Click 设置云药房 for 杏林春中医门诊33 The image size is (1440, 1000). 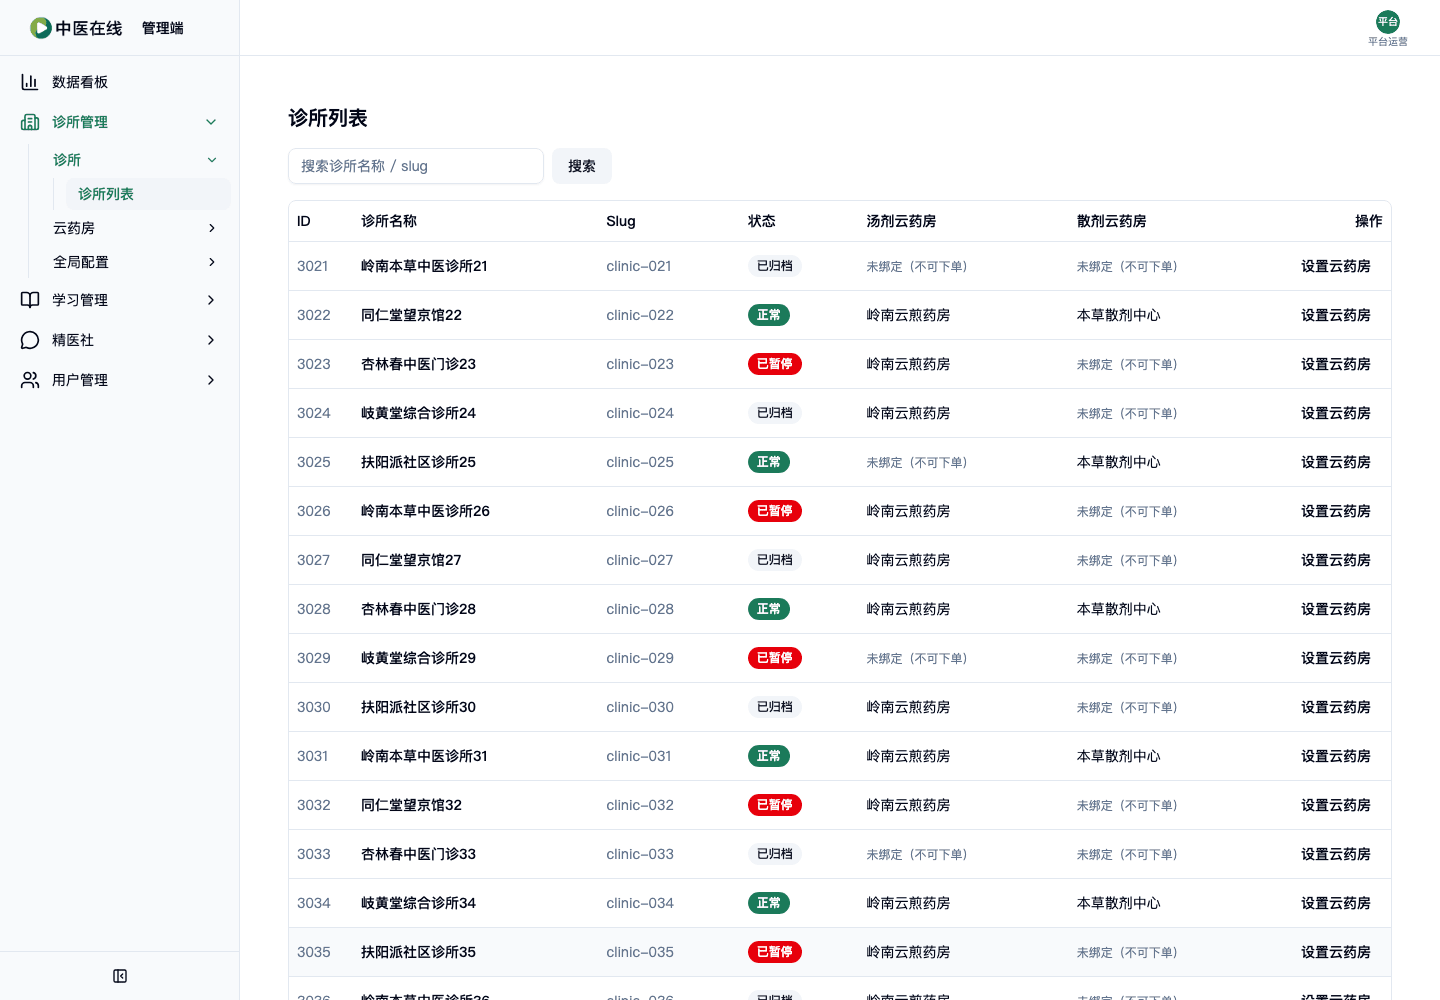point(1336,854)
